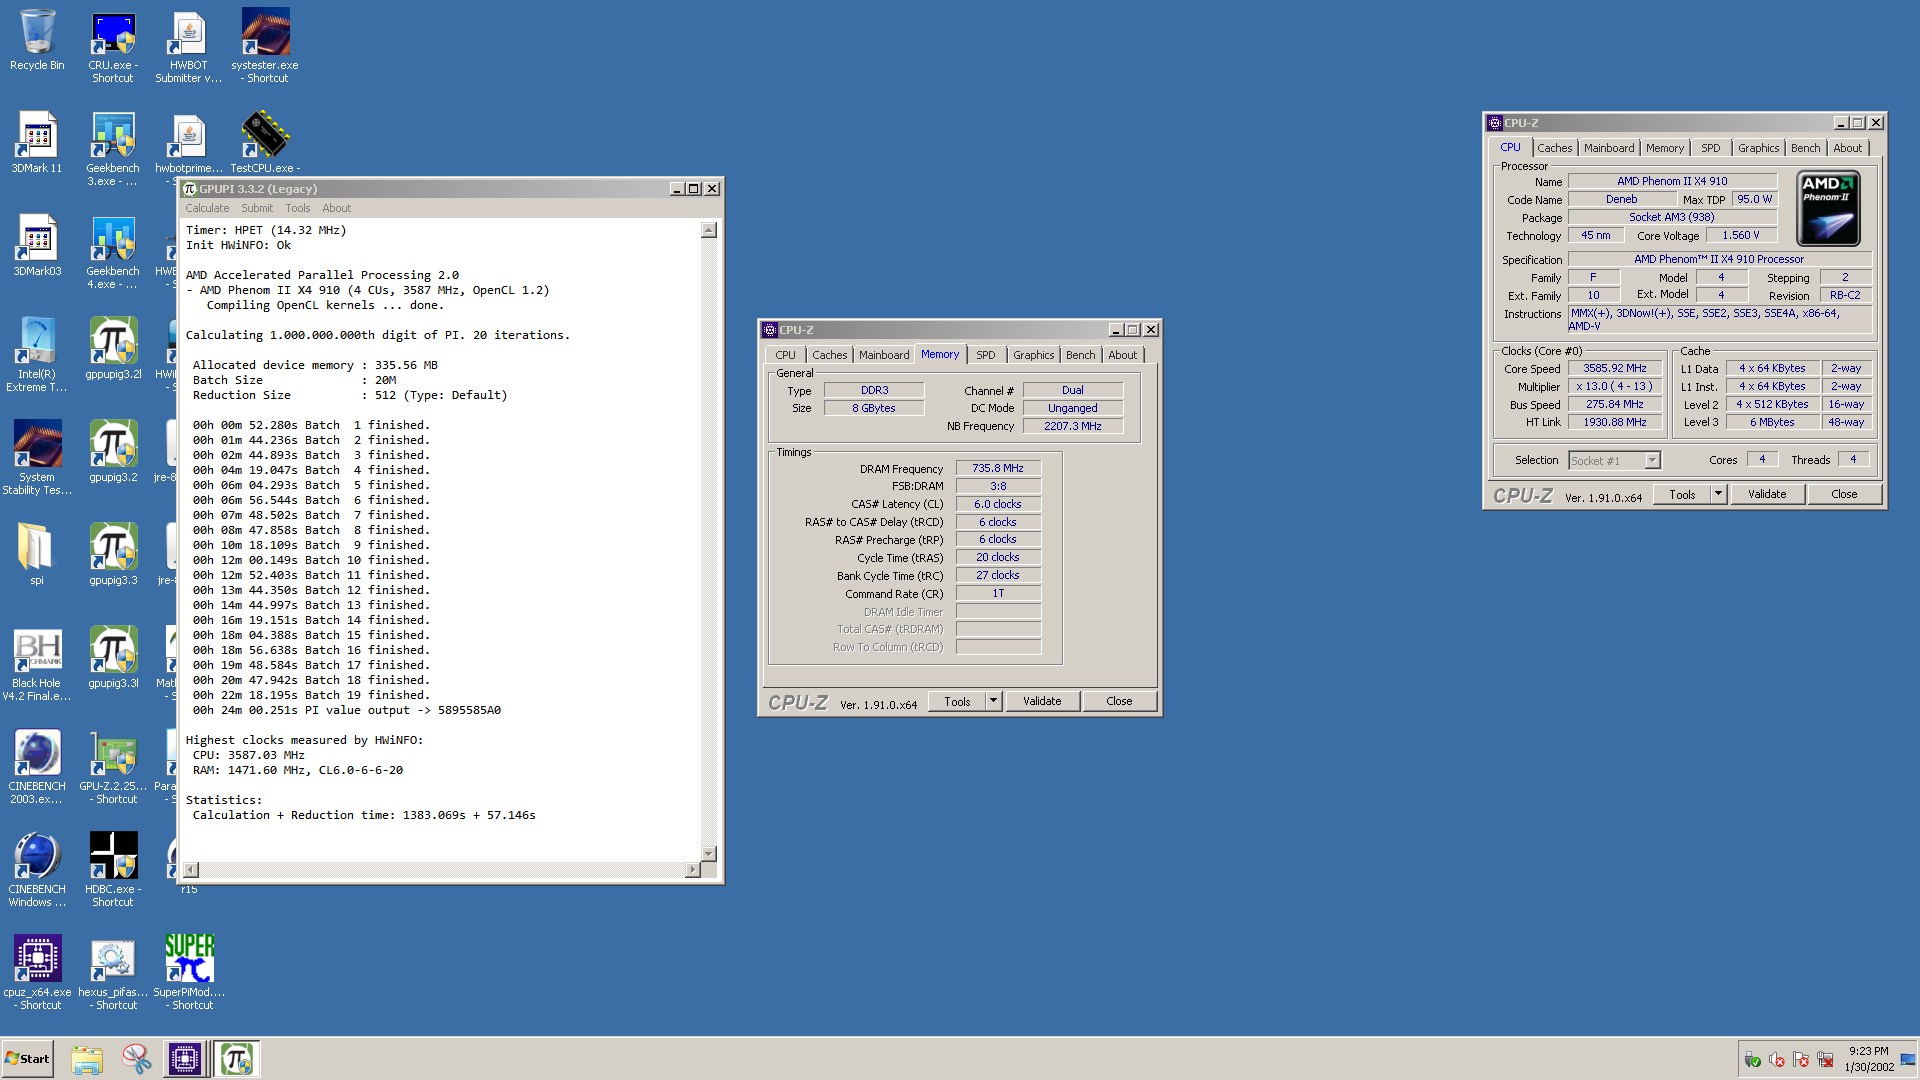This screenshot has height=1080, width=1920.
Task: Open the systester.exe shortcut icon
Action: (x=265, y=46)
